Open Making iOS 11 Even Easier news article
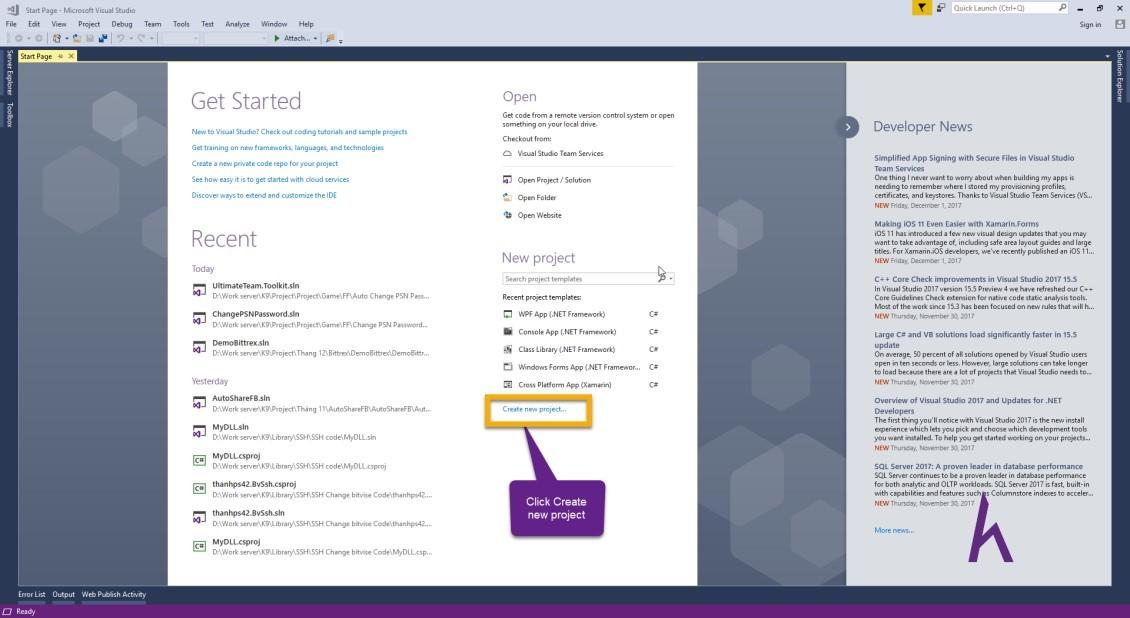This screenshot has height=618, width=1130. [x=956, y=224]
